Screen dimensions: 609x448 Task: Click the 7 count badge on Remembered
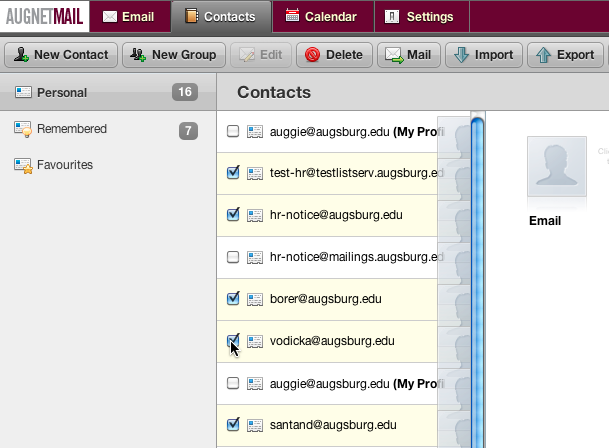click(188, 131)
